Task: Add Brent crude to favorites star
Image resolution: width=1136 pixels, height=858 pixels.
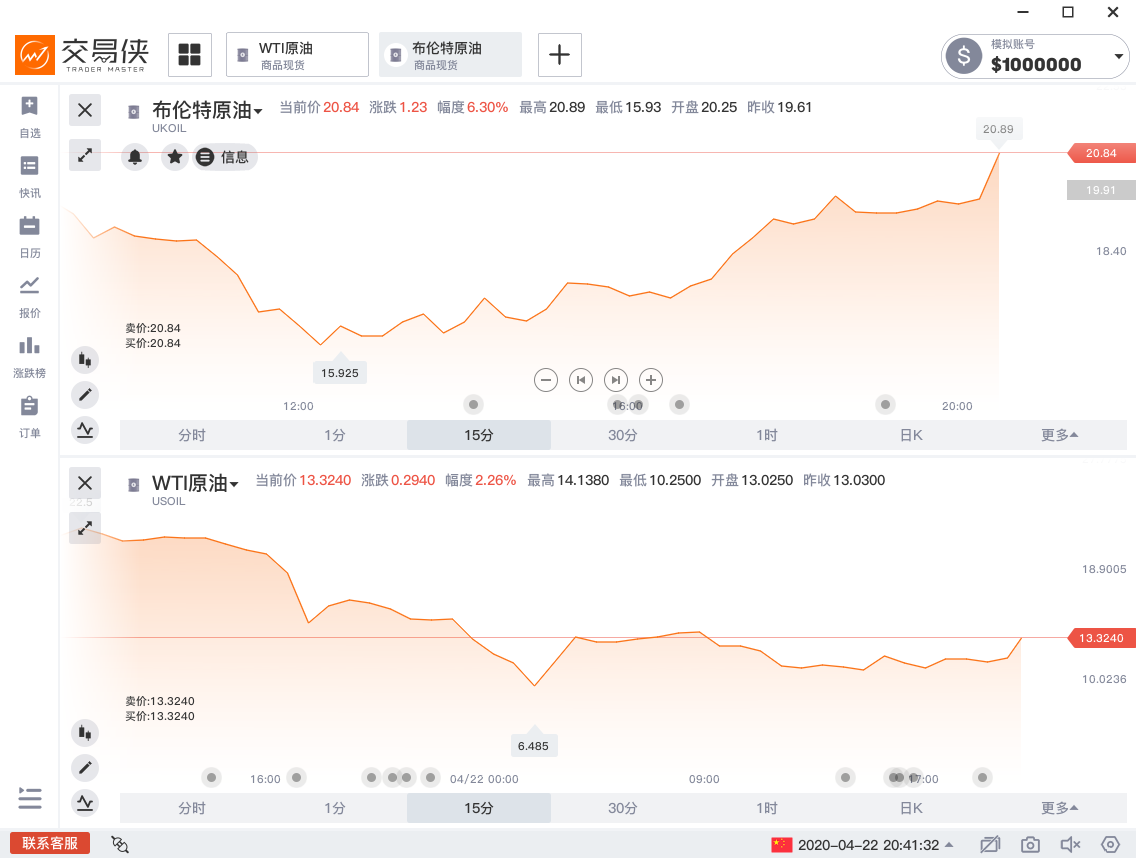Action: coord(175,157)
